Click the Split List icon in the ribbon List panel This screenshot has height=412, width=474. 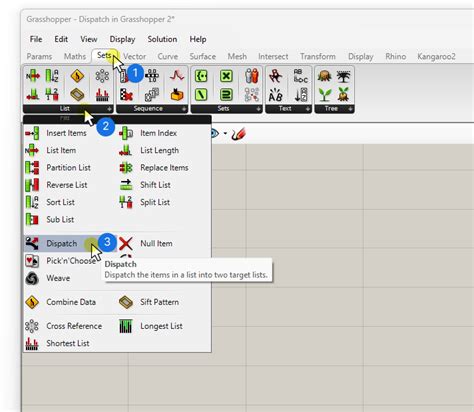point(52,94)
